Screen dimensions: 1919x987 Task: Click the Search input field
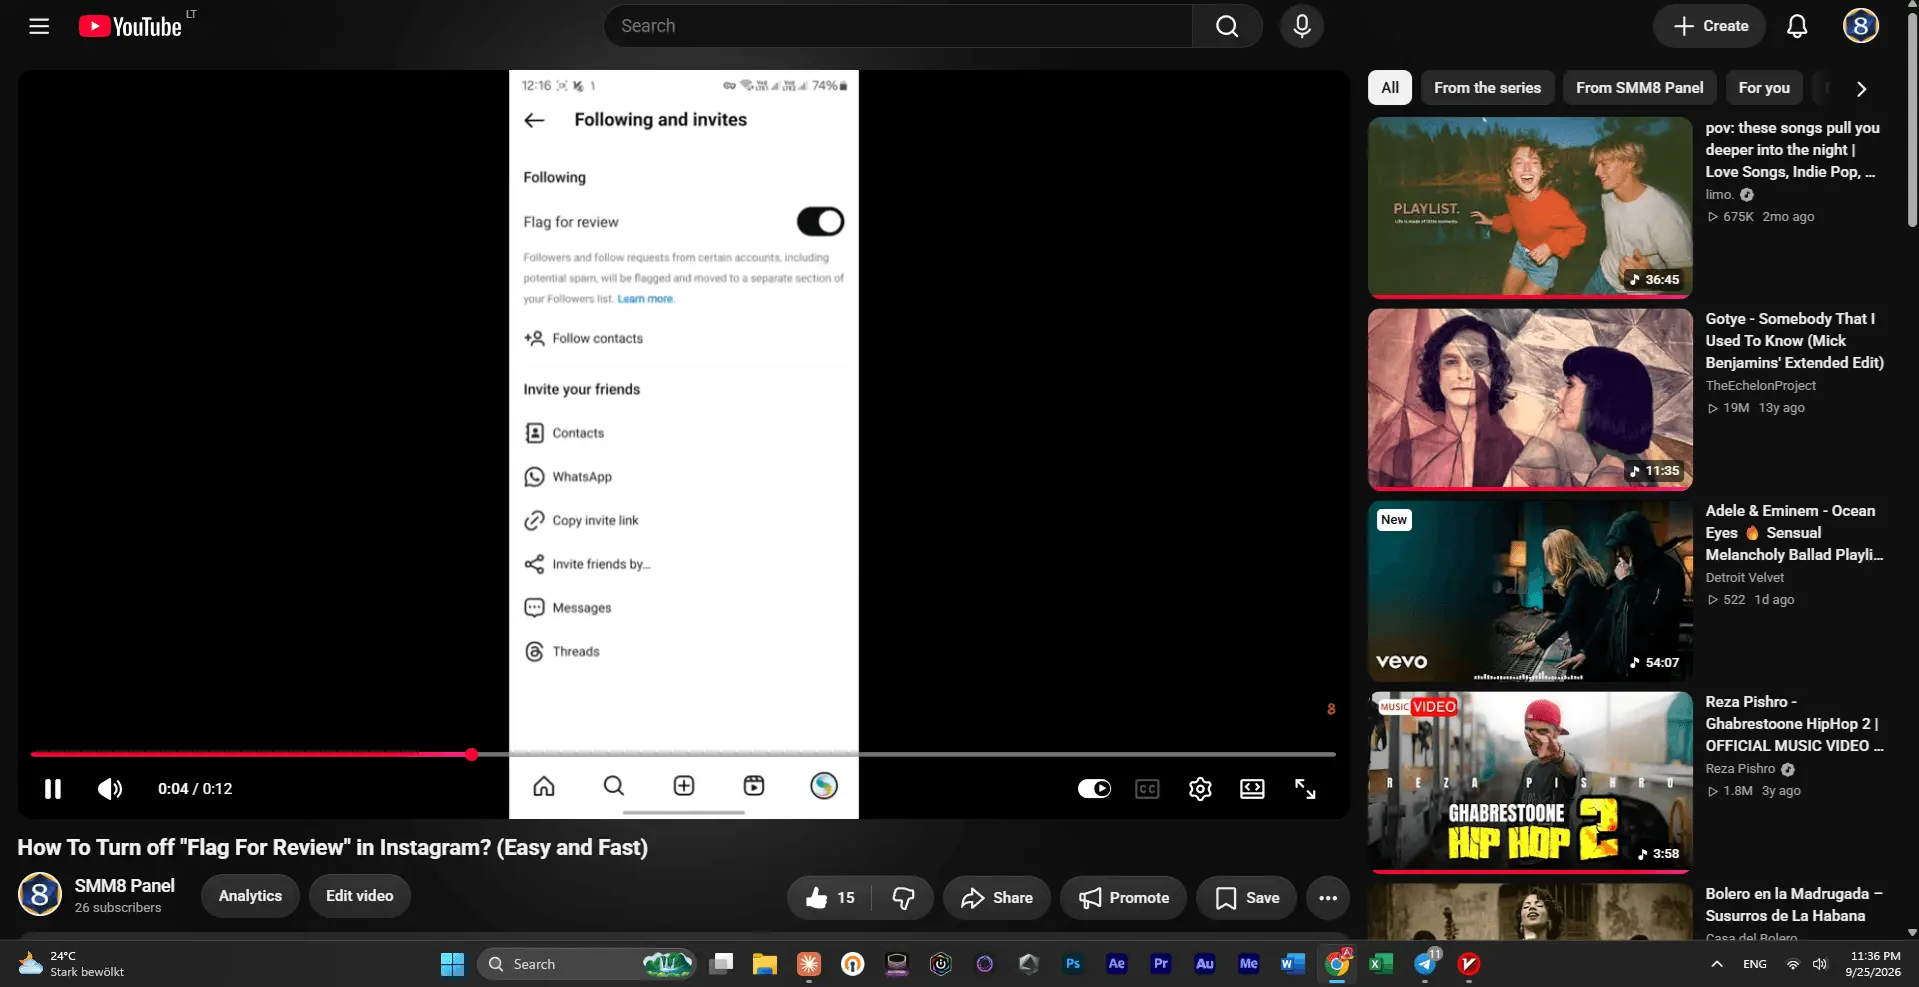point(898,26)
